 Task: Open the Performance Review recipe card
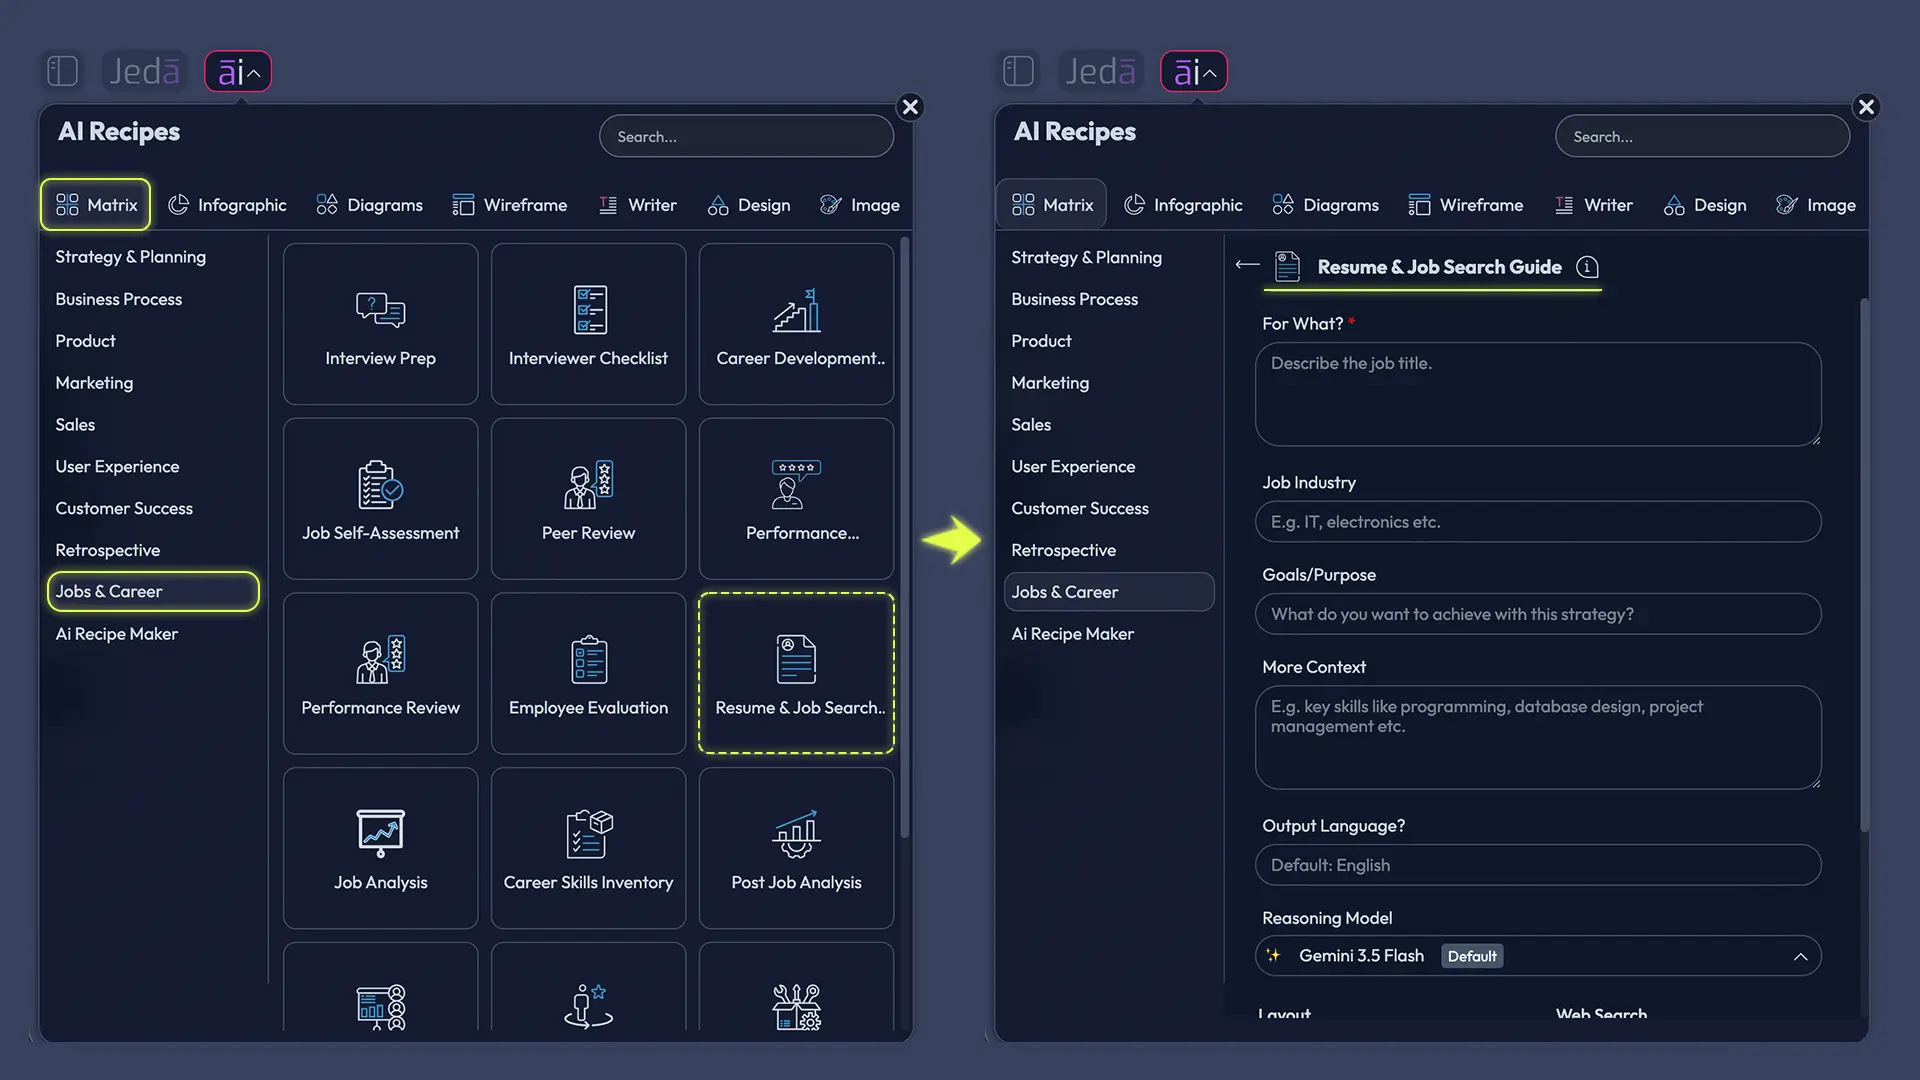(x=380, y=674)
